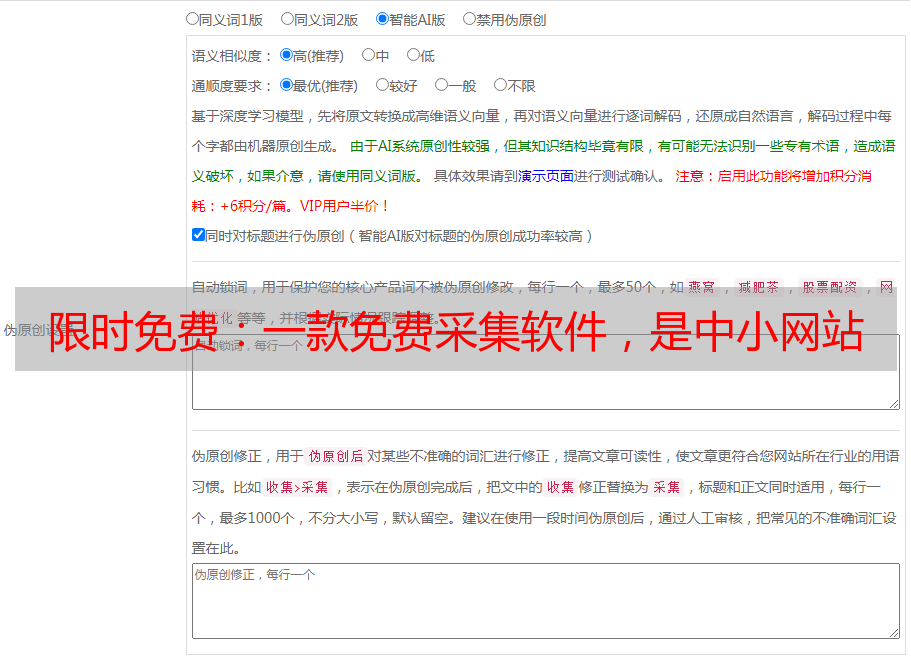Click the 伪原创后 highlighted tag
Image resolution: width=911 pixels, height=658 pixels.
pos(336,456)
